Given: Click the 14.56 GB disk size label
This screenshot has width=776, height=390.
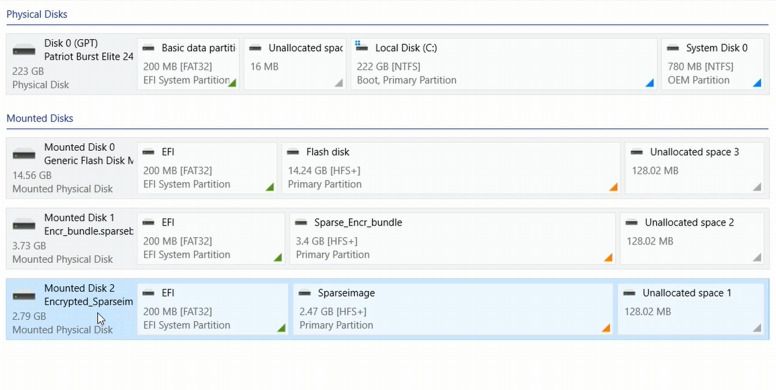Looking at the screenshot, I should click(x=32, y=175).
